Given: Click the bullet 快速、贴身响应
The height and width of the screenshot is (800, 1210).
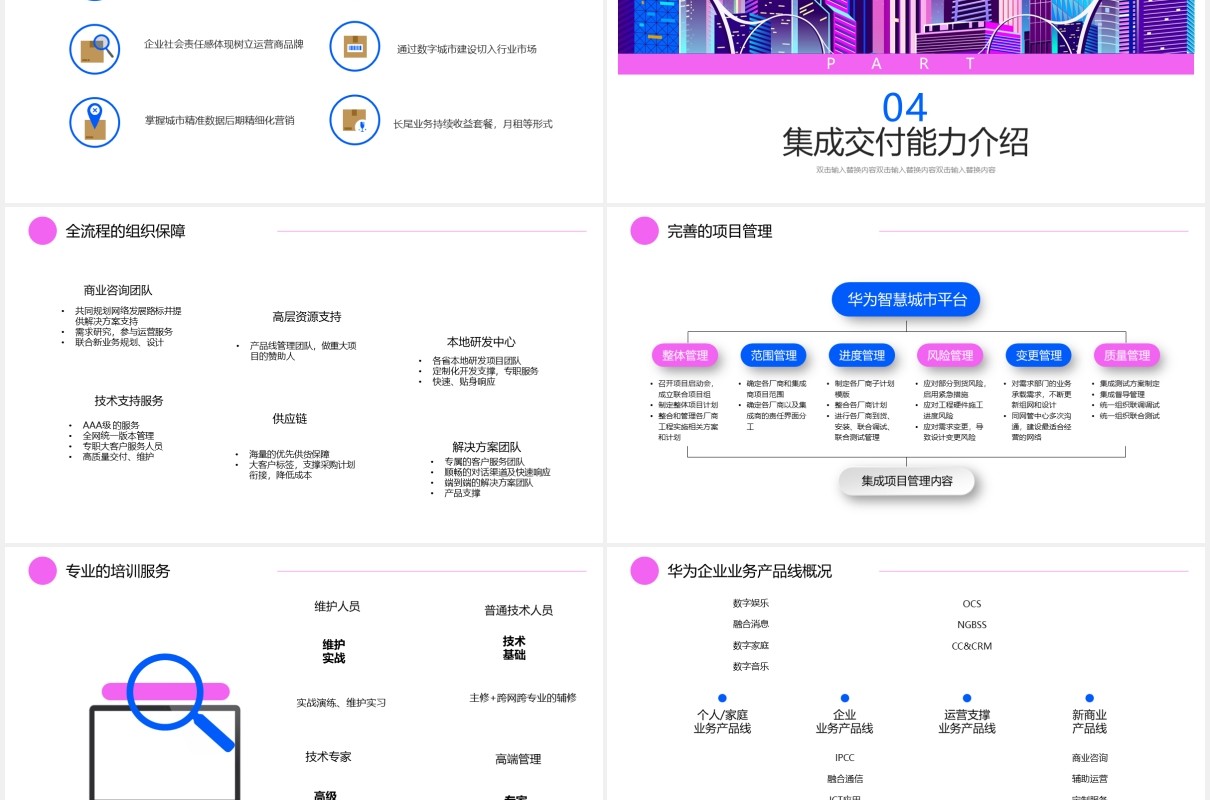Looking at the screenshot, I should pyautogui.click(x=463, y=381).
